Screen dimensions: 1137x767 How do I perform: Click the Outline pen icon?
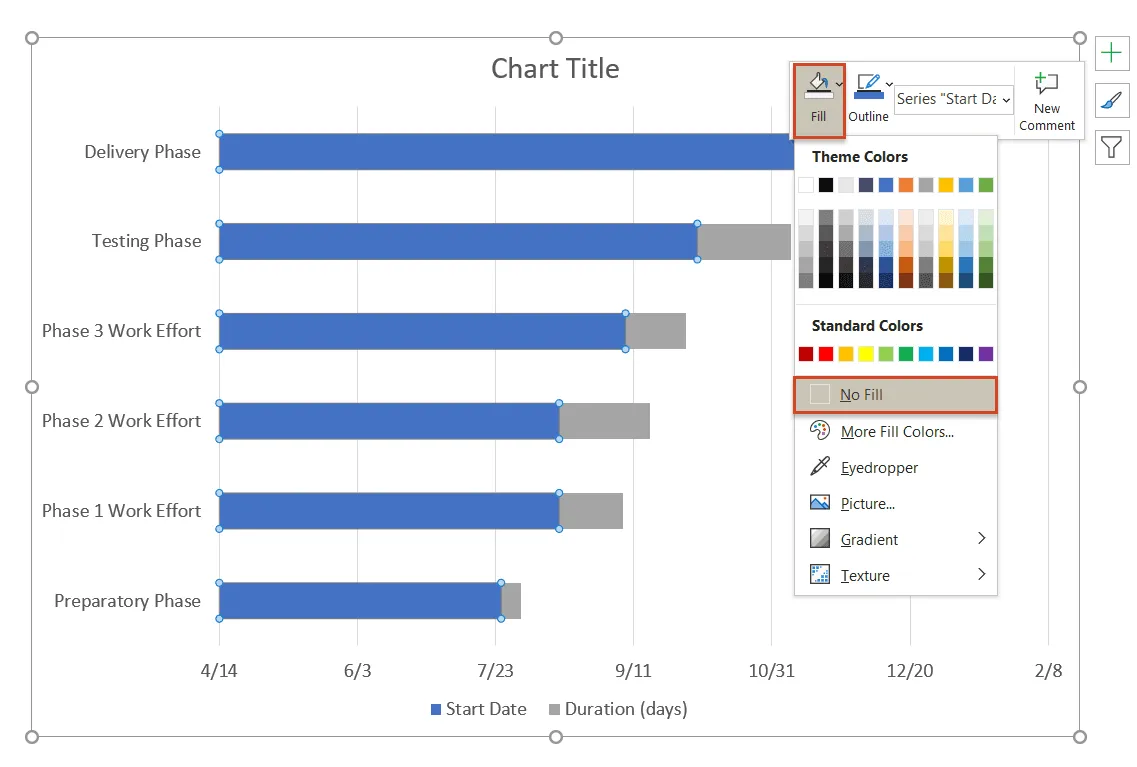pyautogui.click(x=867, y=88)
